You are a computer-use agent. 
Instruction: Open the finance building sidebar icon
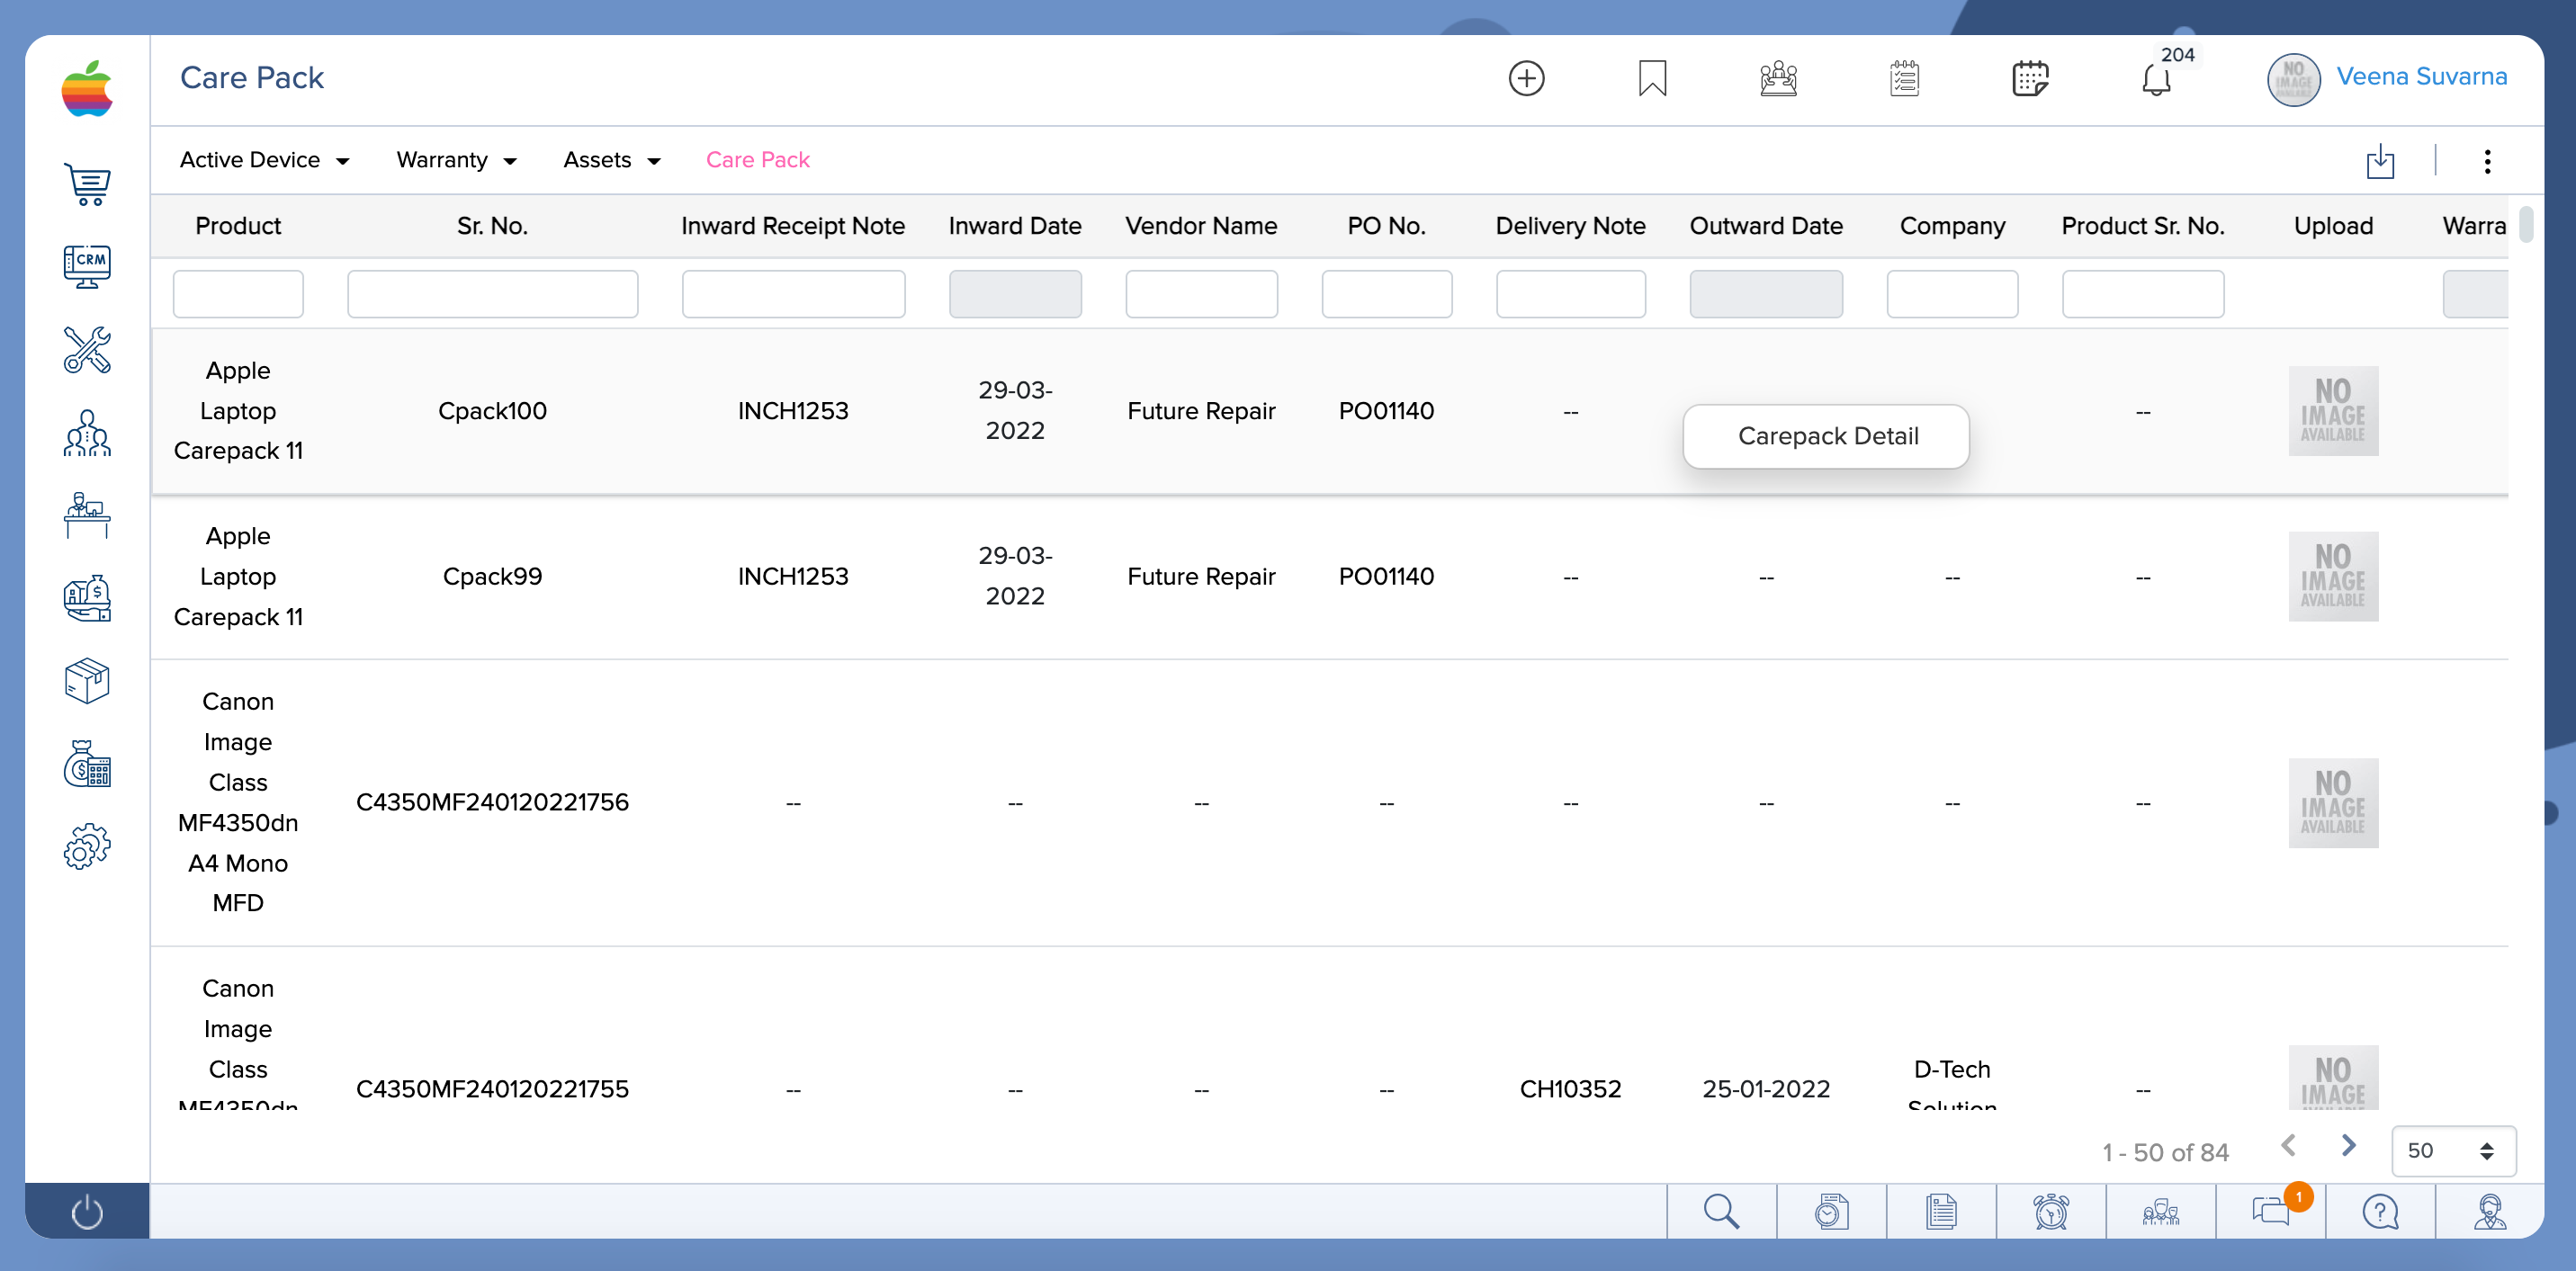[87, 598]
